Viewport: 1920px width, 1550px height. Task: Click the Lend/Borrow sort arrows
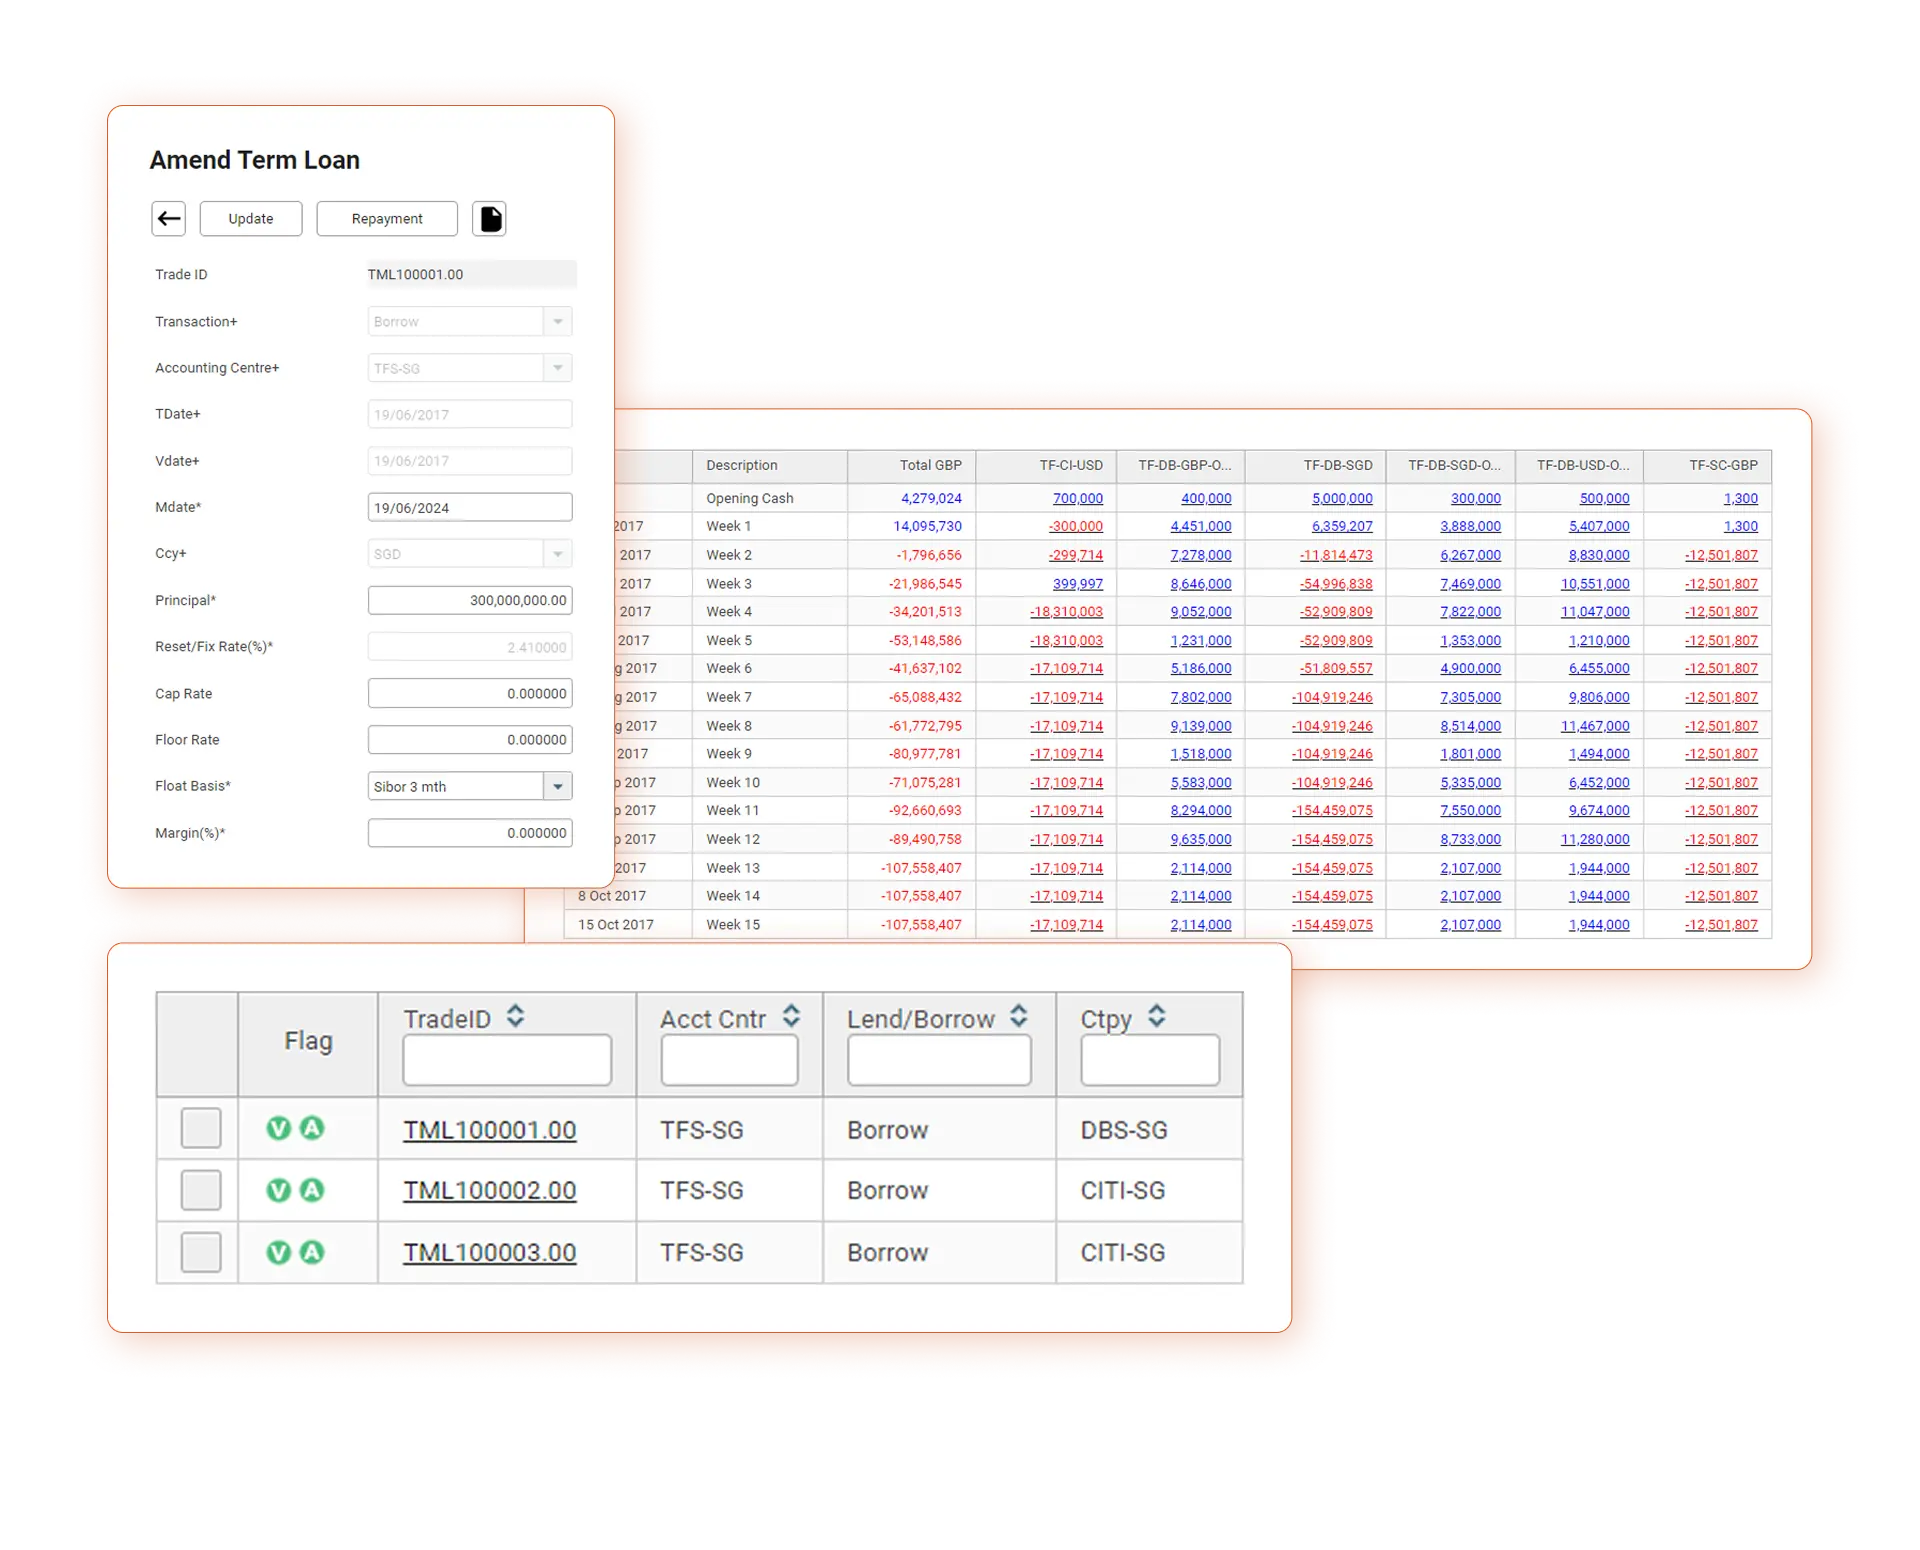[1018, 1017]
